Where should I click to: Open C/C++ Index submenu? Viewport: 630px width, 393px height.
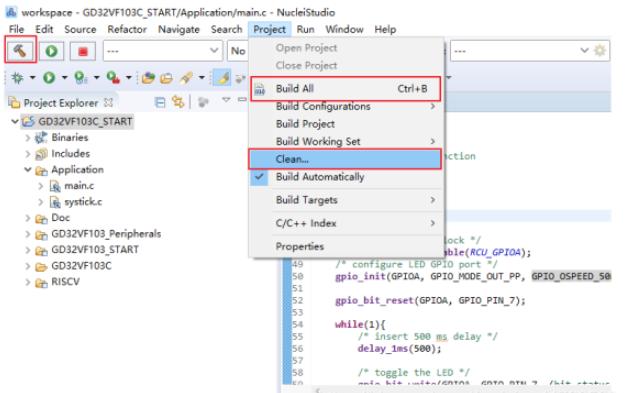[x=346, y=223]
